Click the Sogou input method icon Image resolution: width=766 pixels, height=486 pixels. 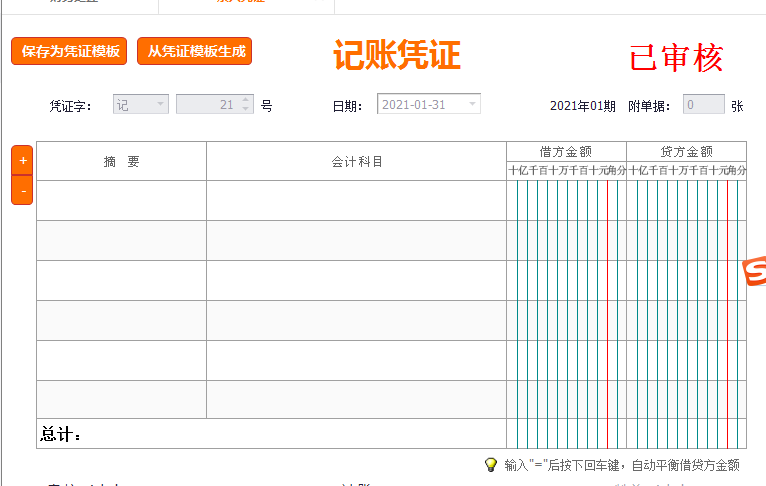coord(755,272)
